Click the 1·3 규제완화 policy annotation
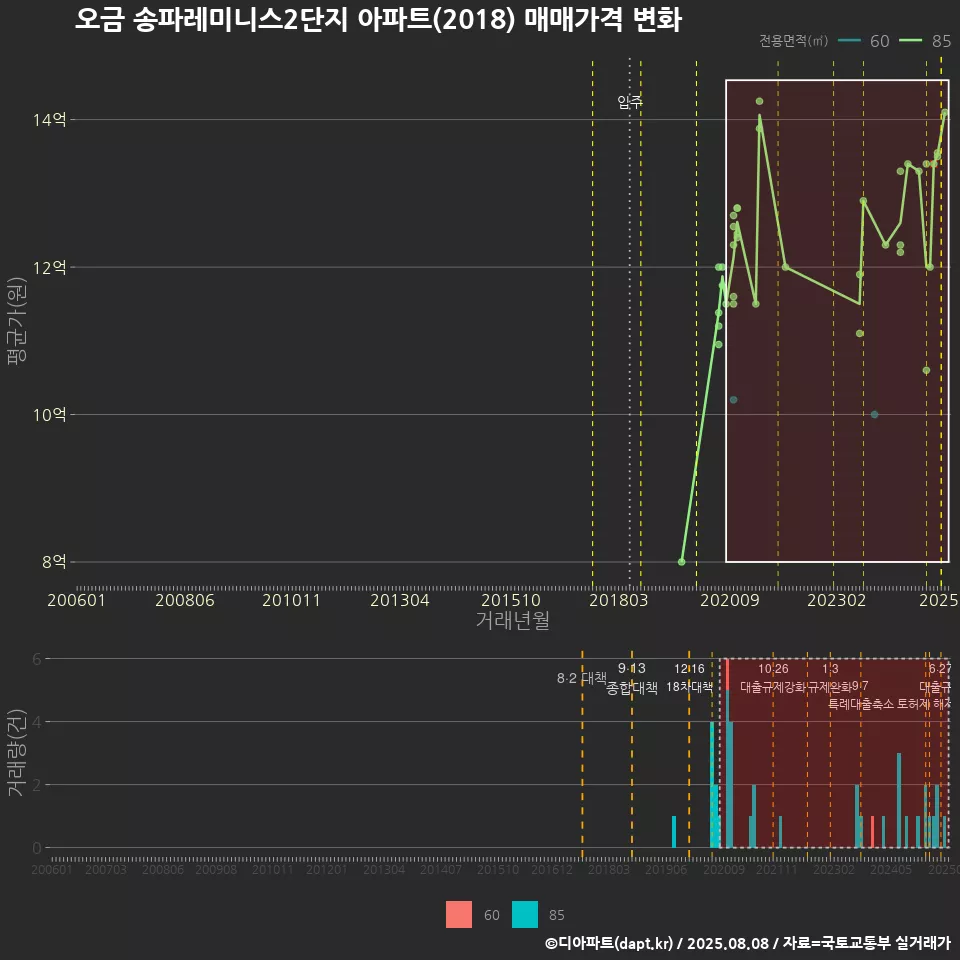The image size is (960, 960). pos(830,678)
